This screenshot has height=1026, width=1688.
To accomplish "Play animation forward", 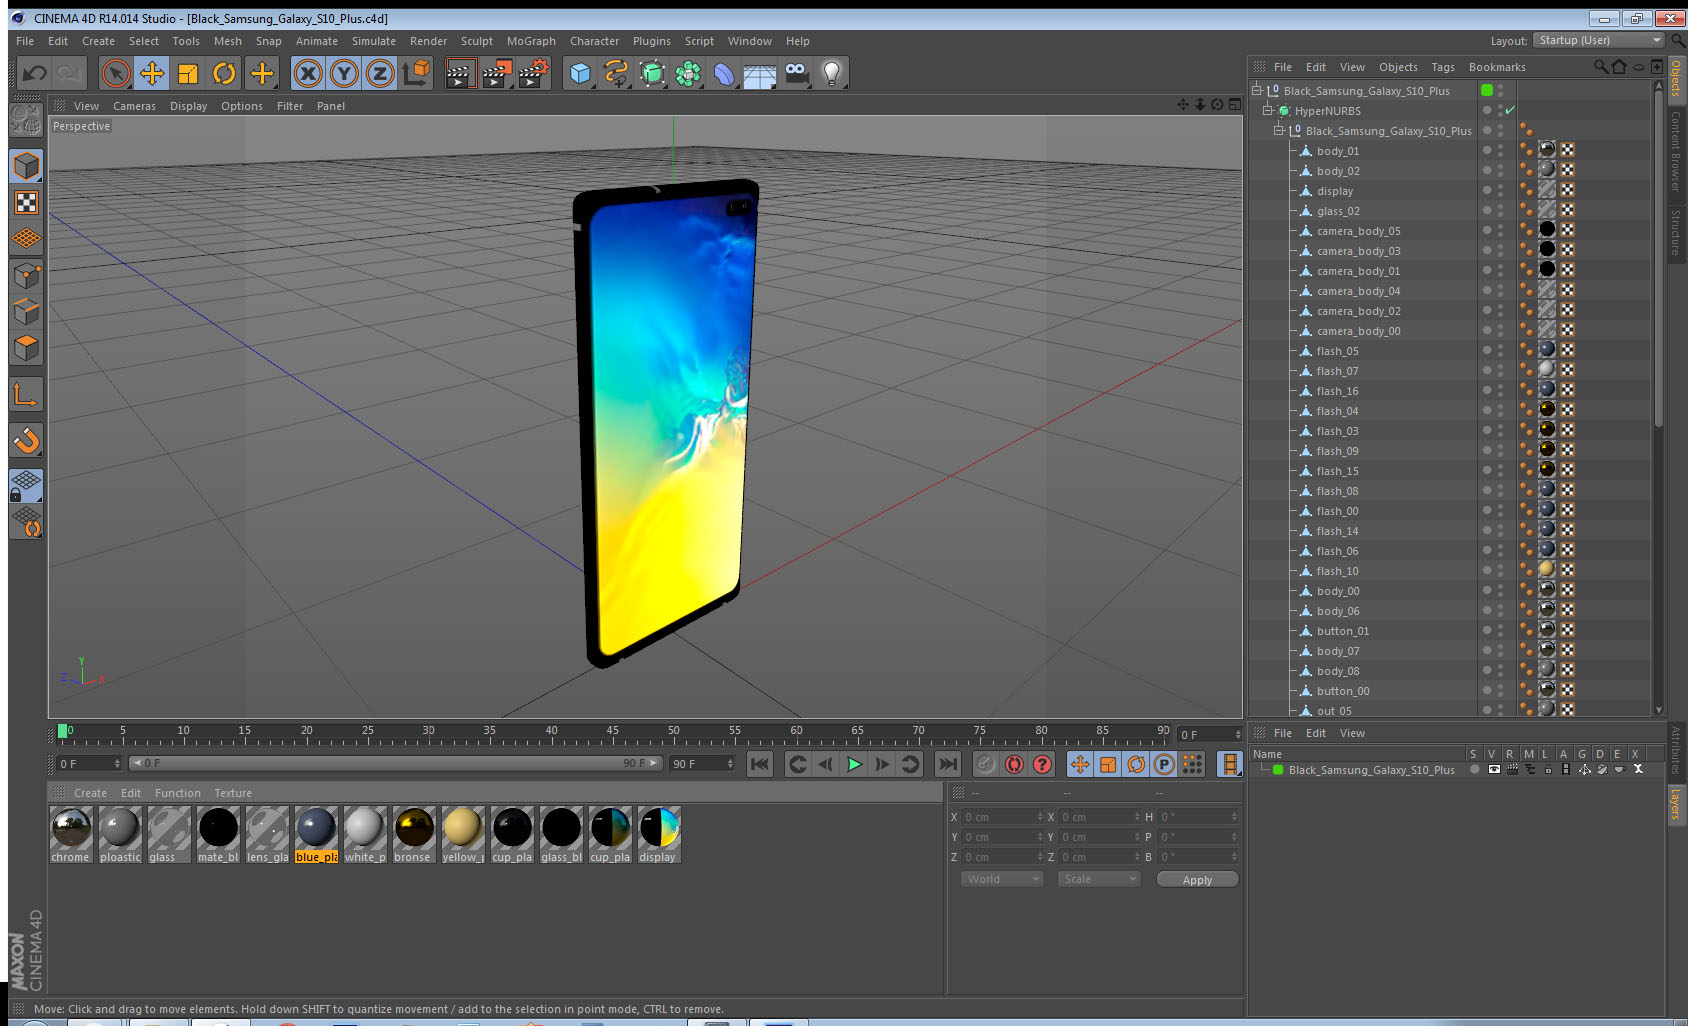I will [854, 764].
